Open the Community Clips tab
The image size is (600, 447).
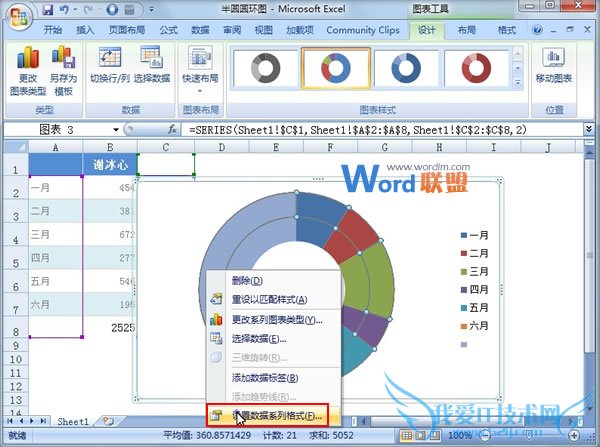click(x=363, y=30)
